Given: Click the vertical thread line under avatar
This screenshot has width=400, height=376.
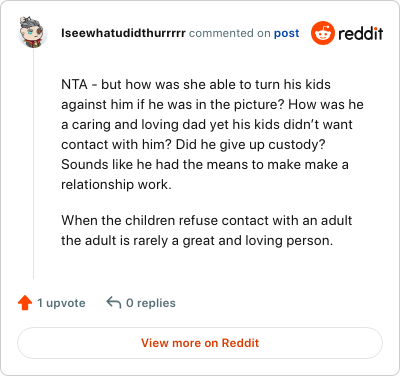Looking at the screenshot, I should click(x=33, y=163).
